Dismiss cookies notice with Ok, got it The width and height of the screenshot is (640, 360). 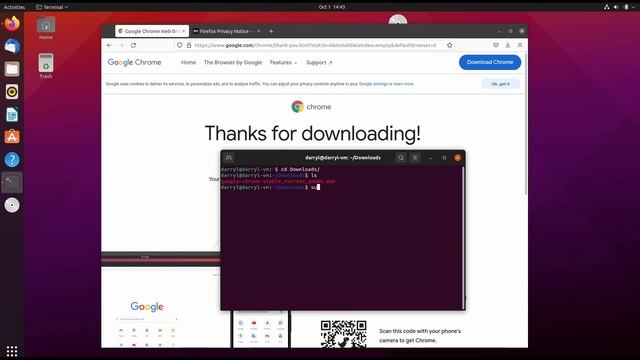[500, 84]
